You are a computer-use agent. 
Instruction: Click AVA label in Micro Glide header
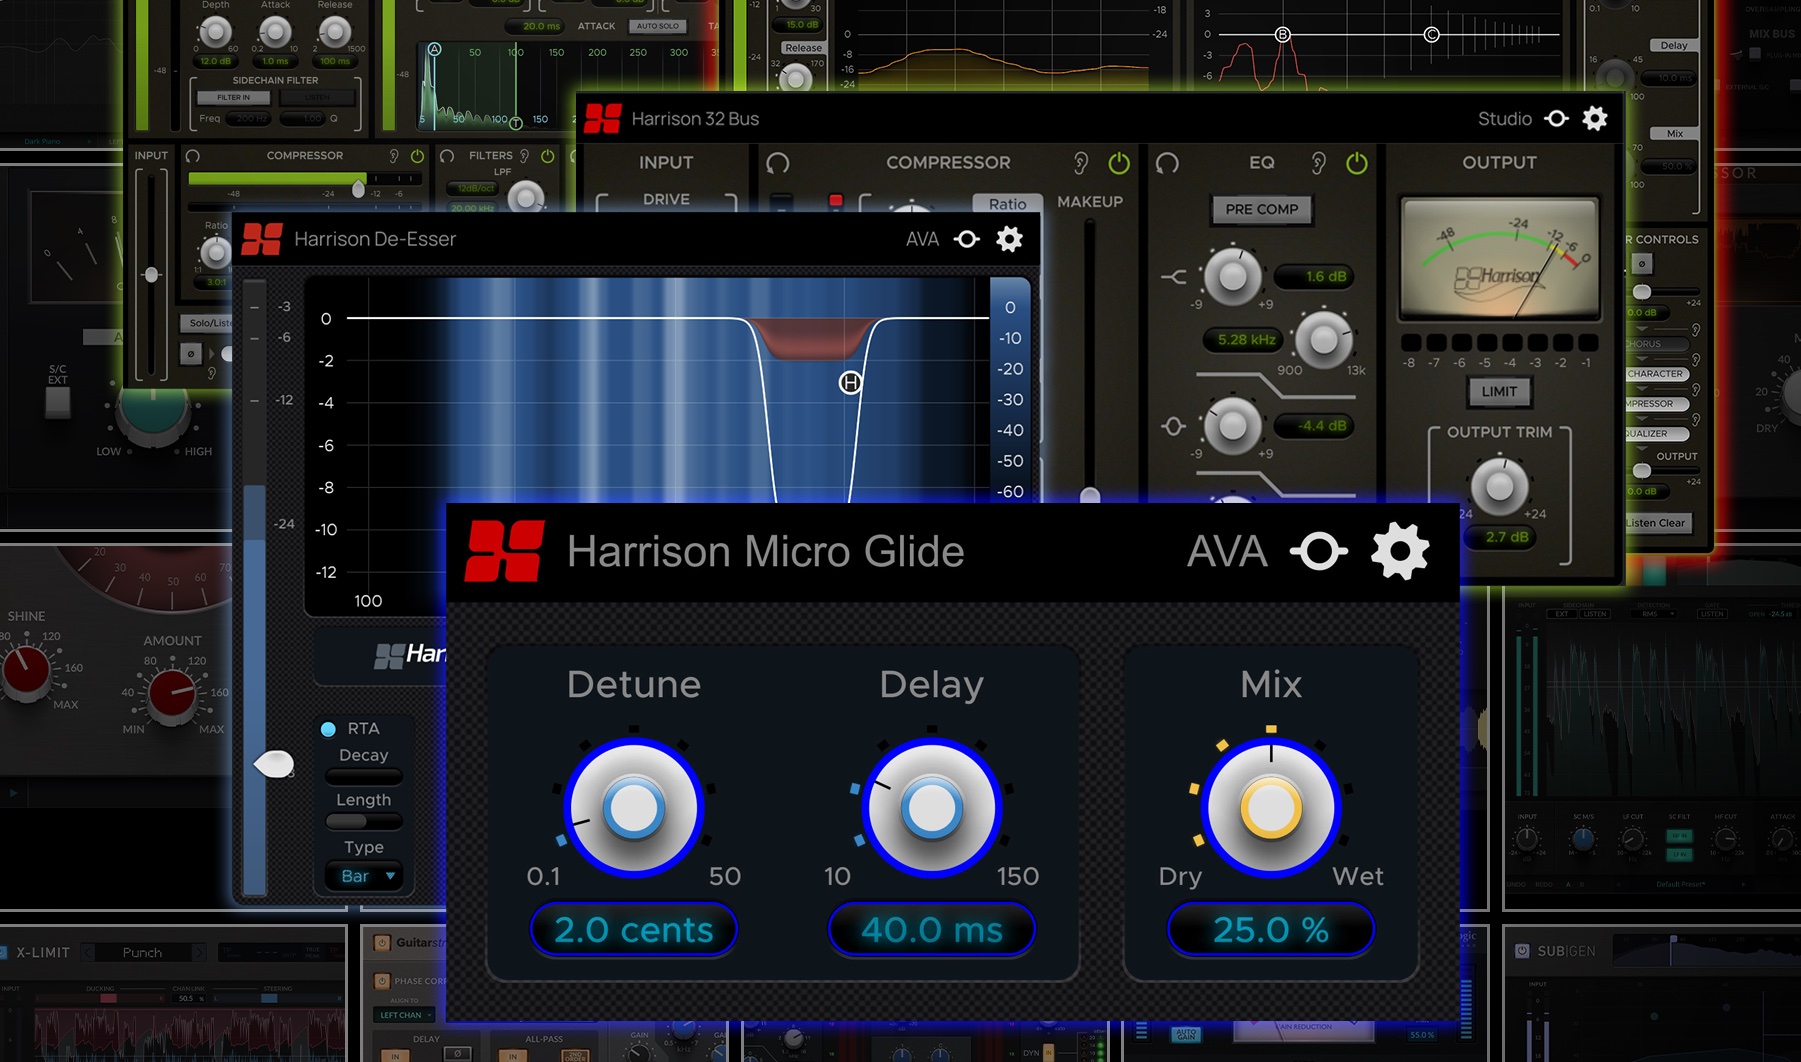tap(1226, 551)
